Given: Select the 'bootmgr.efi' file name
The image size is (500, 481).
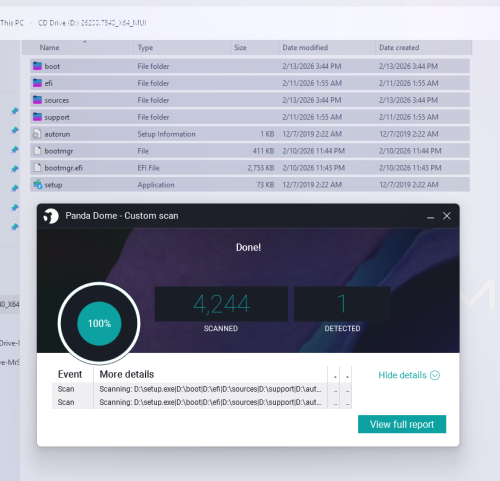Looking at the screenshot, I should click(64, 168).
